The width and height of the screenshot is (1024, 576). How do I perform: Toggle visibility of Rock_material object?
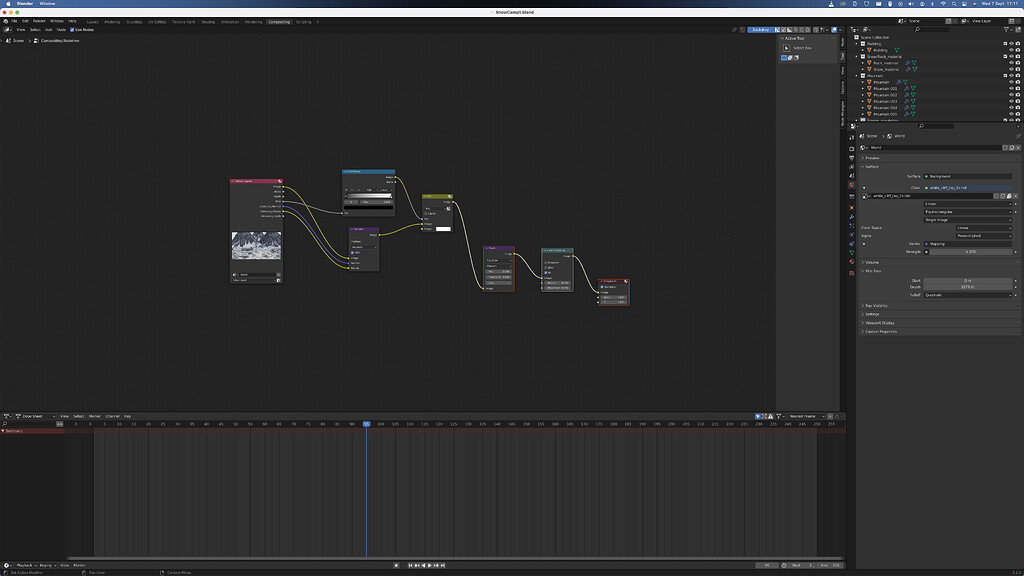1011,63
